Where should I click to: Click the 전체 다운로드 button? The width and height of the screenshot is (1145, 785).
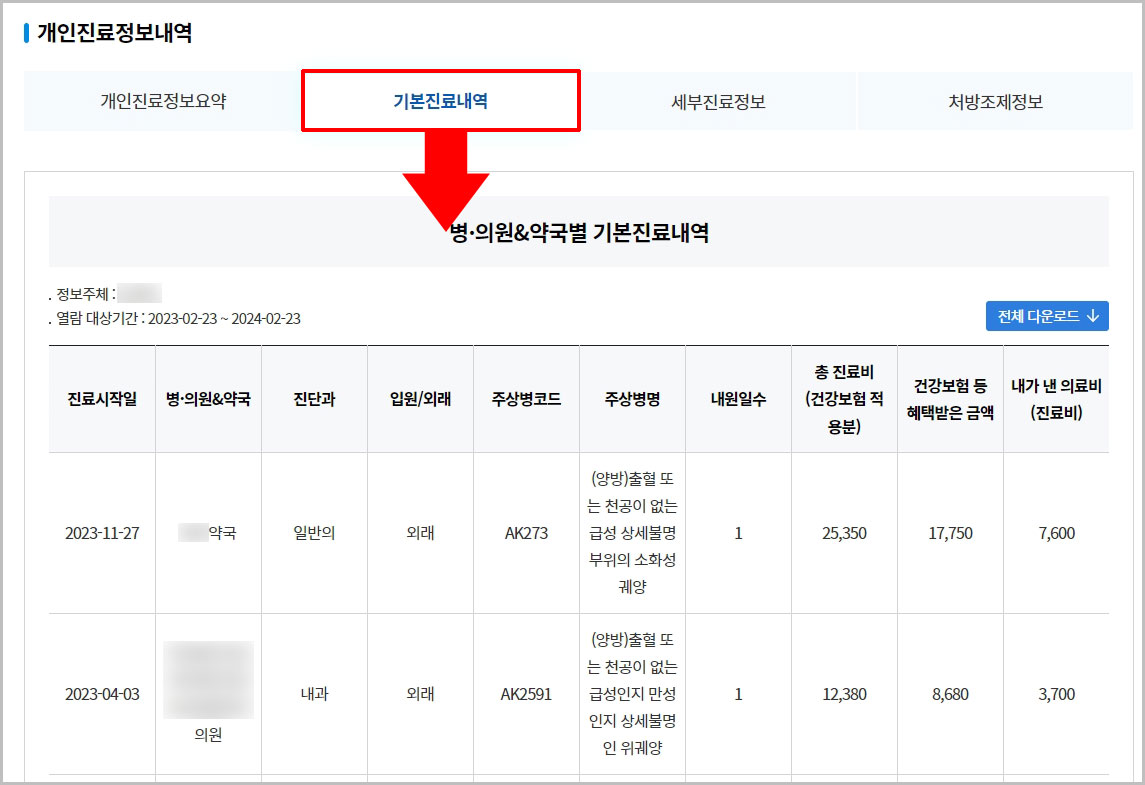point(1046,315)
